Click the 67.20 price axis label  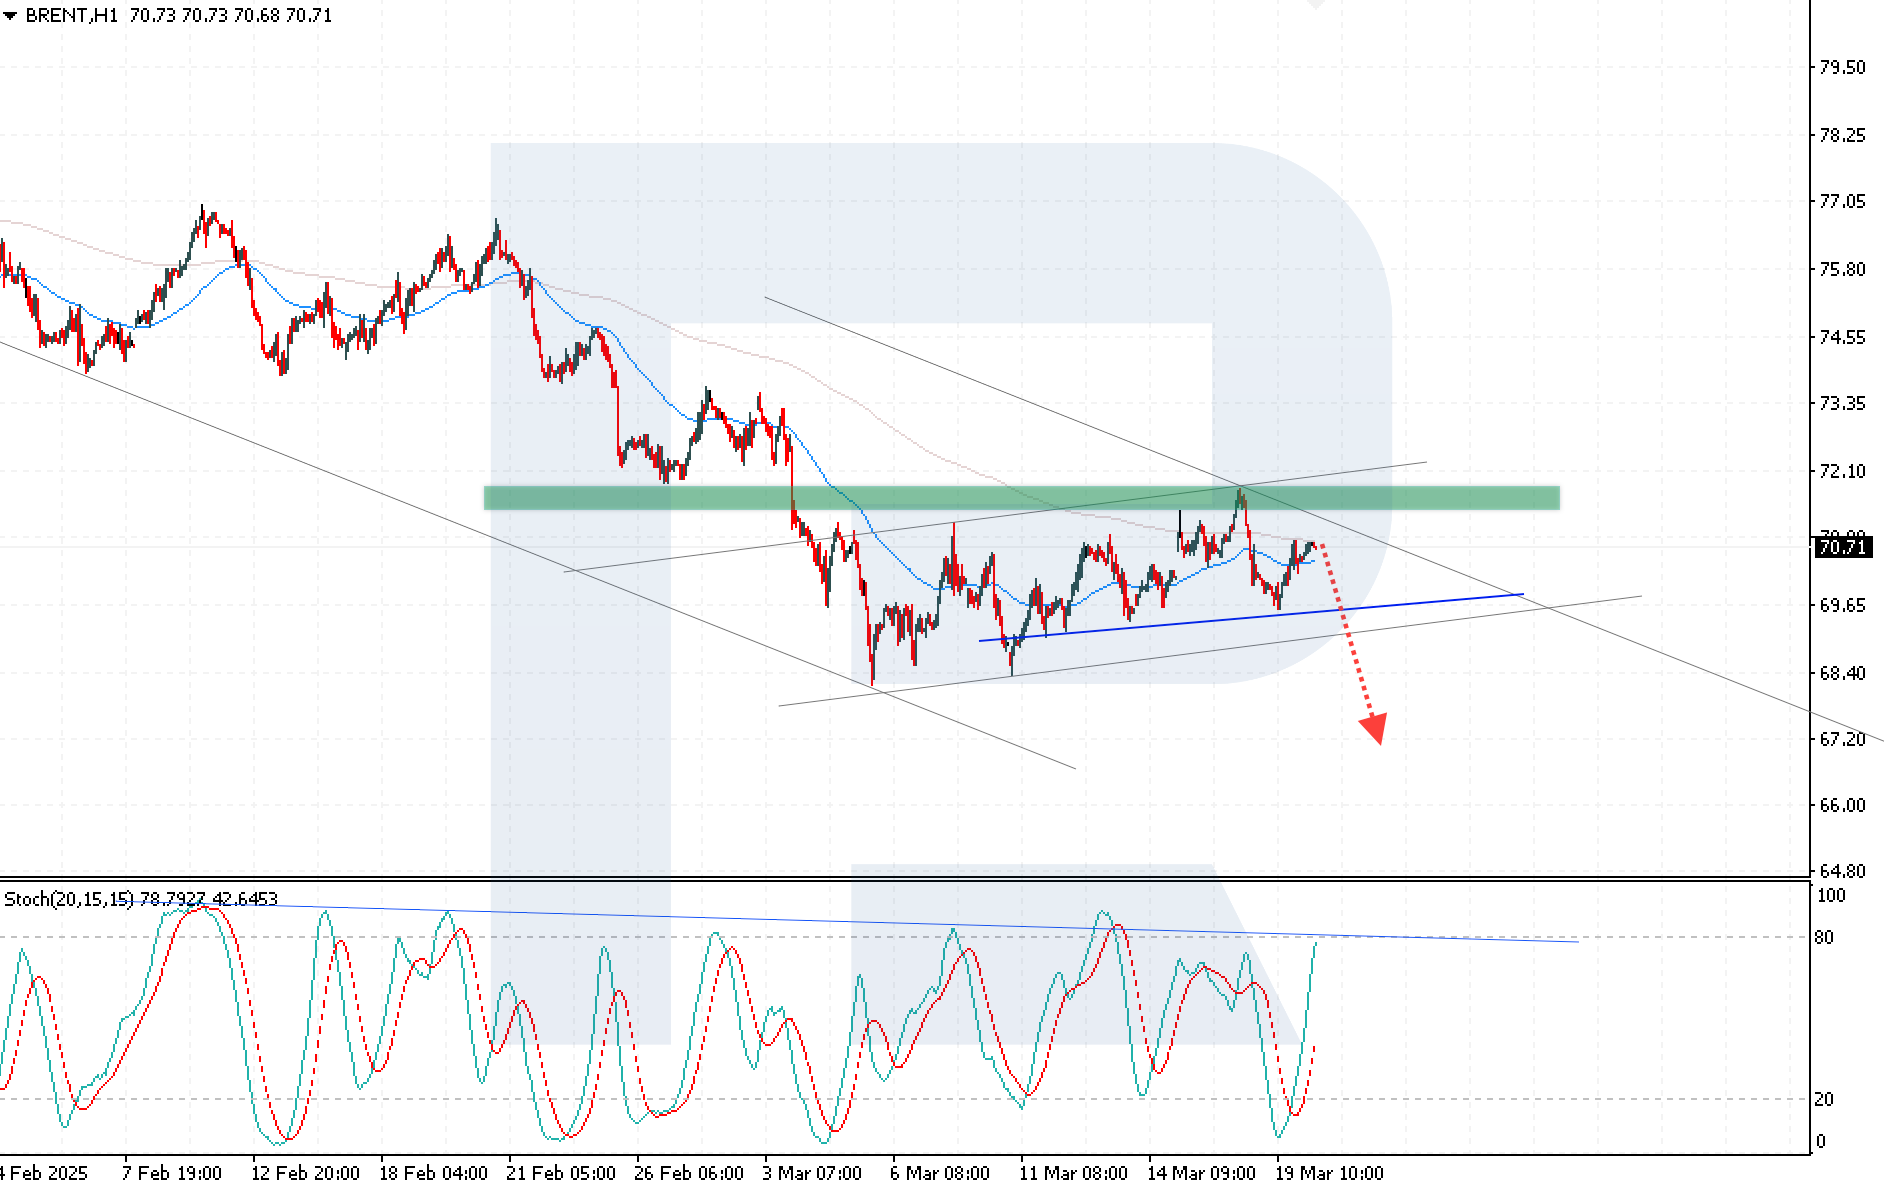(x=1842, y=739)
